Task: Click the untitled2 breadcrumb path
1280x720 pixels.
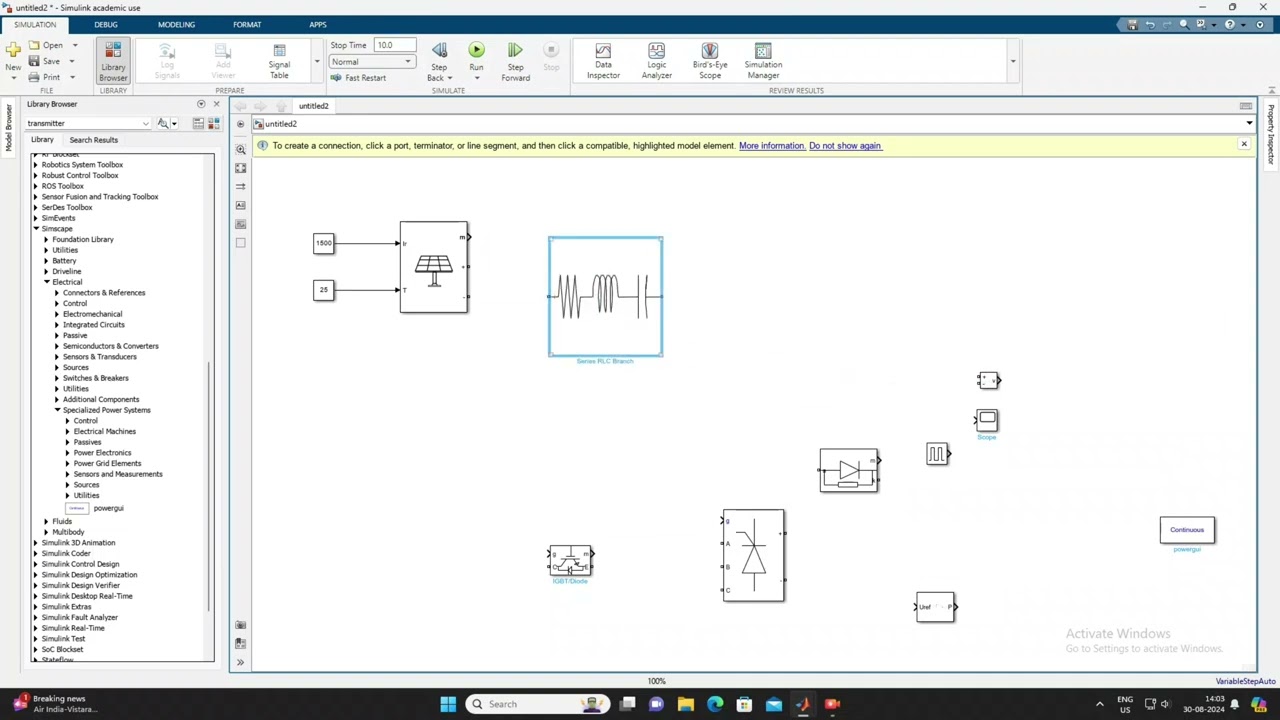Action: tap(281, 124)
